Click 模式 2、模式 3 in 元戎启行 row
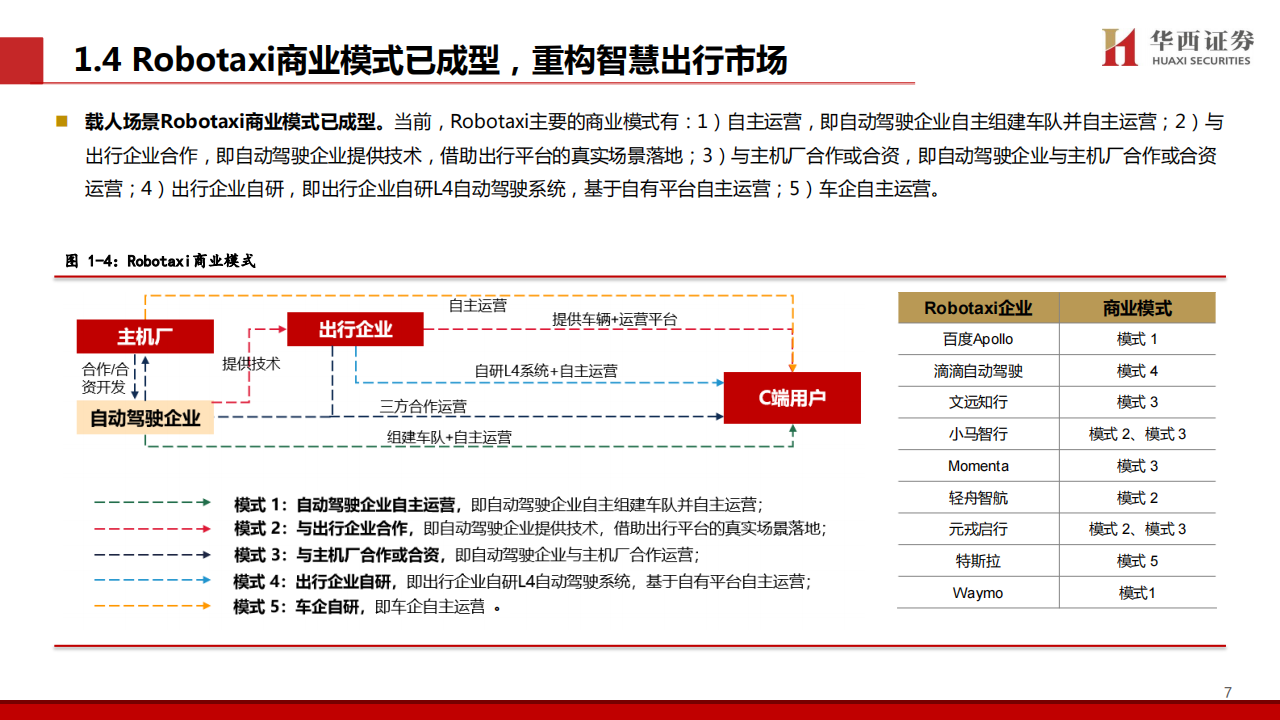This screenshot has width=1280, height=720. point(1138,529)
